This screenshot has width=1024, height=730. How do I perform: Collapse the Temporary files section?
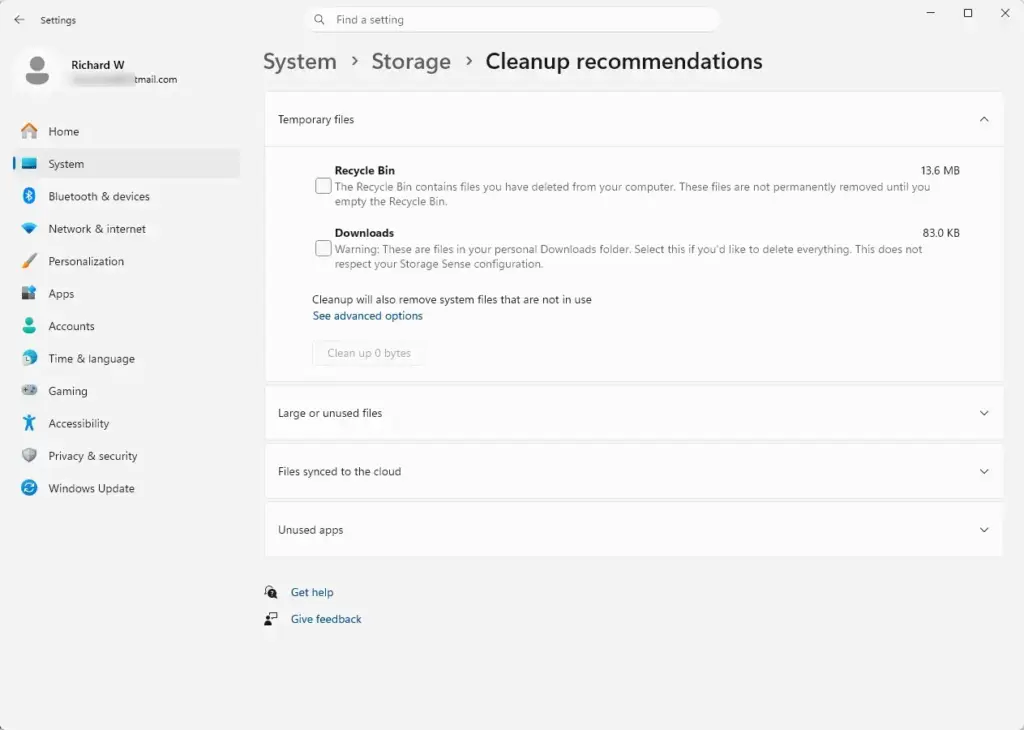[x=984, y=119]
